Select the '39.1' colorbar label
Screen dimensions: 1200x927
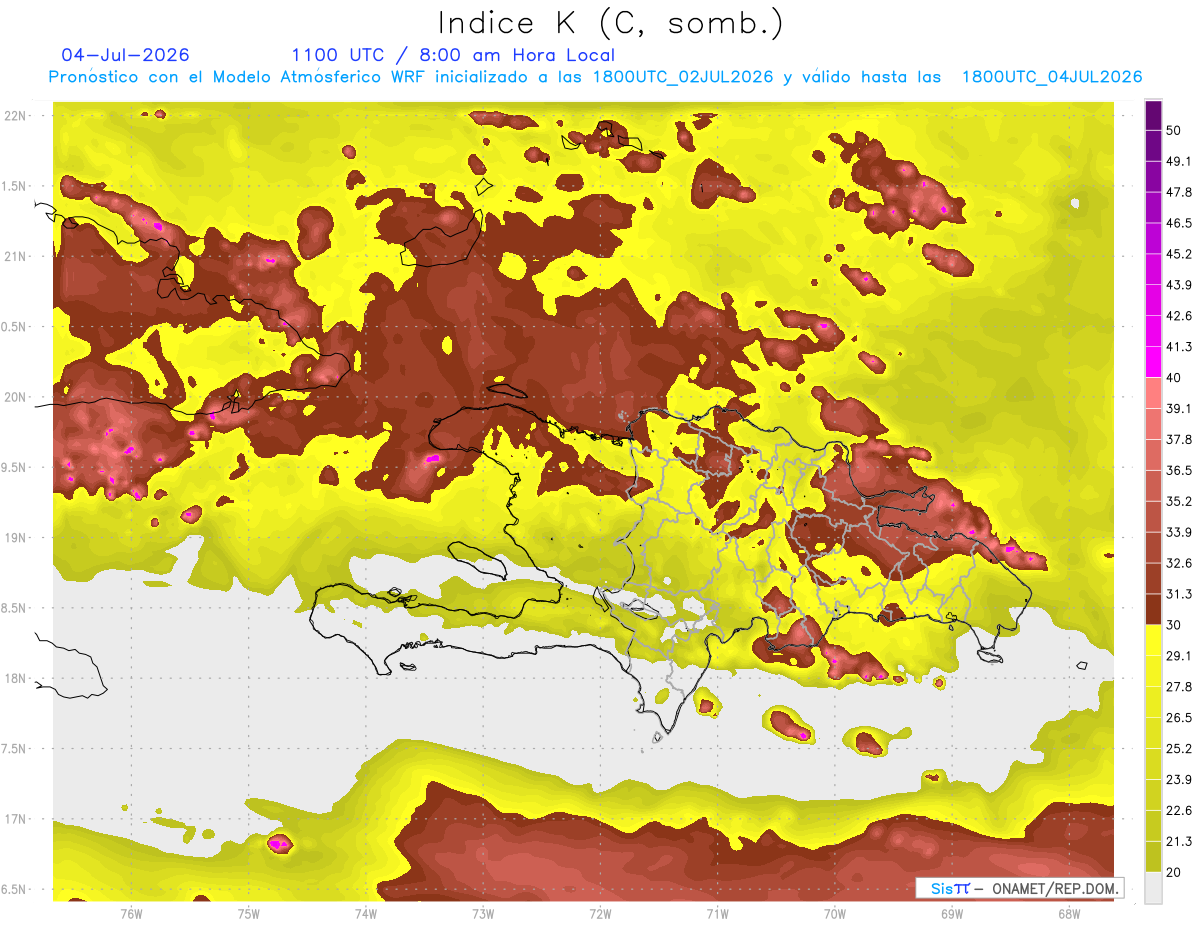(1179, 408)
